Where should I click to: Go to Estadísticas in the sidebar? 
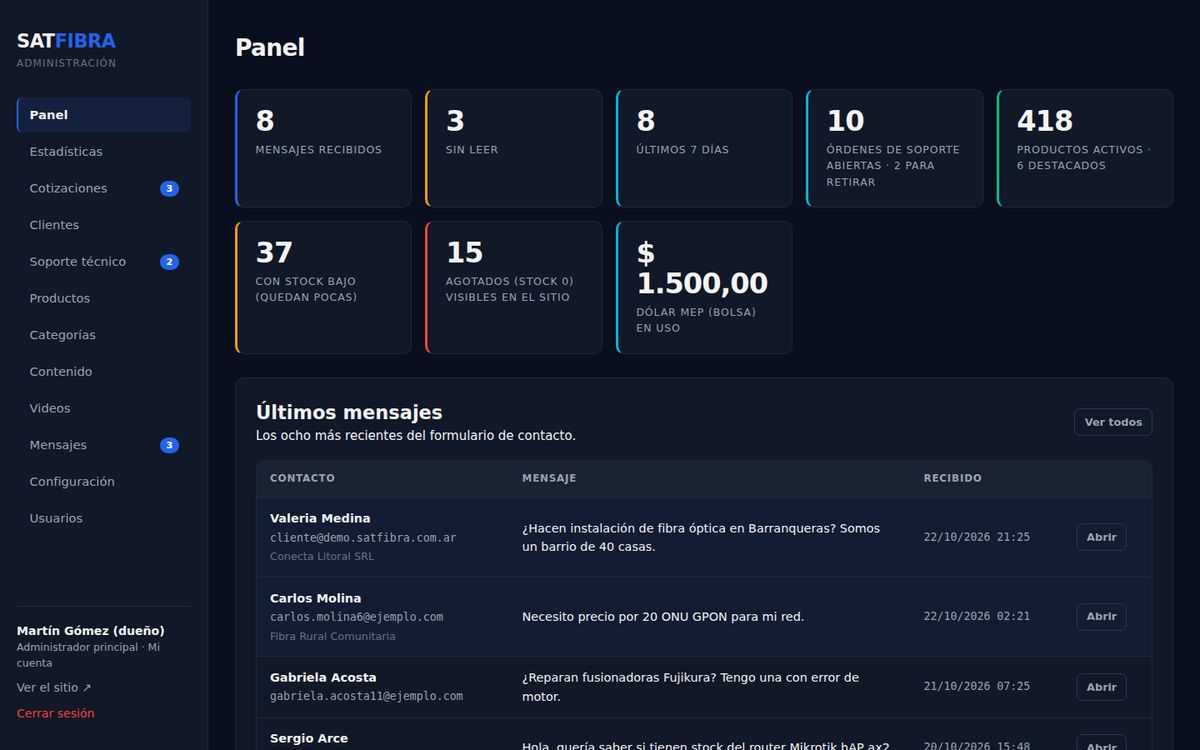104,152
